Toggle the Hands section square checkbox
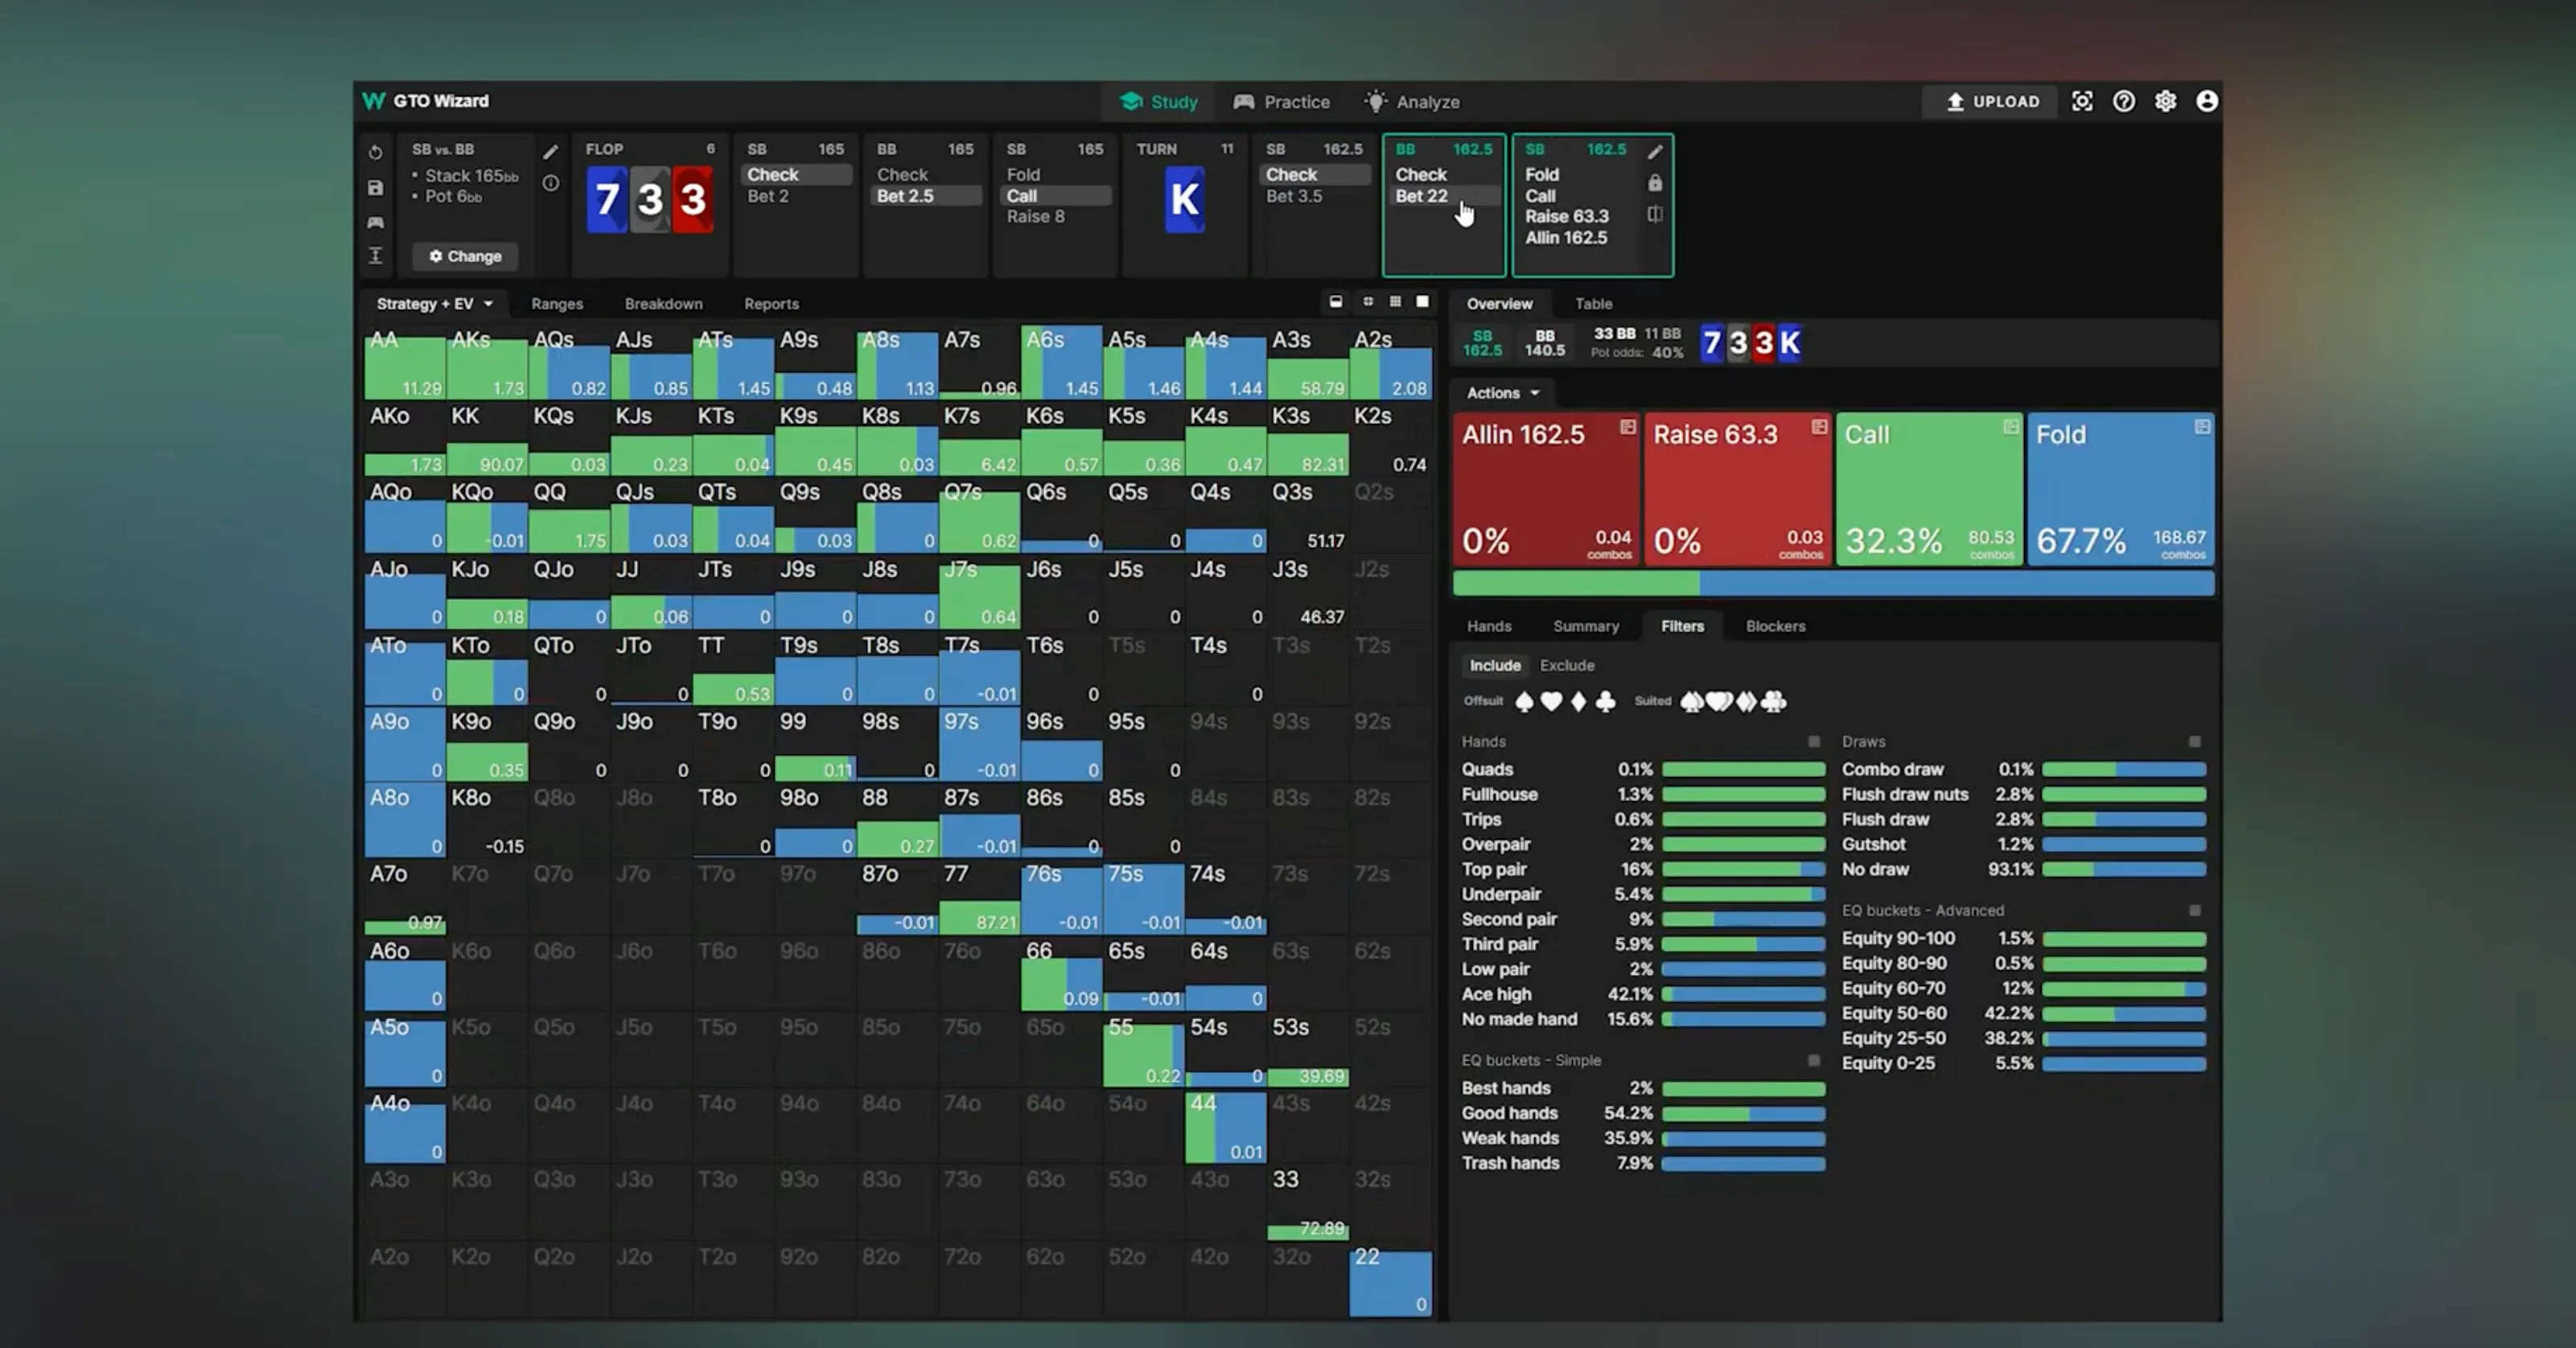The height and width of the screenshot is (1348, 2576). [x=1814, y=742]
